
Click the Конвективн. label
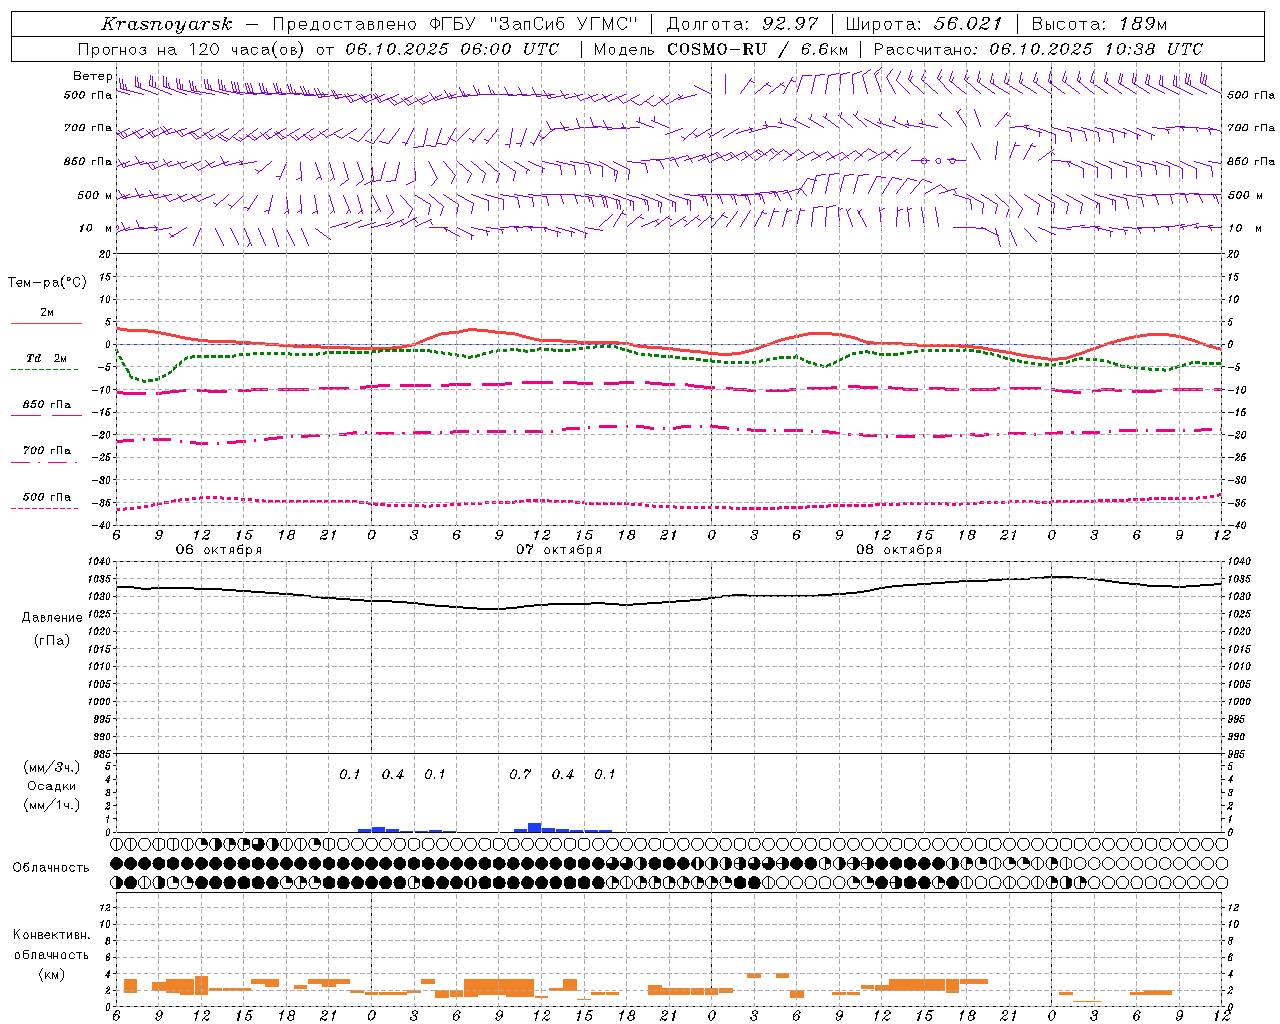click(x=51, y=935)
